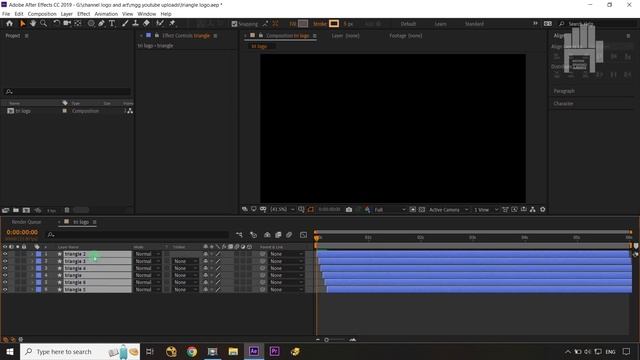Select the Brush tool

(125, 24)
